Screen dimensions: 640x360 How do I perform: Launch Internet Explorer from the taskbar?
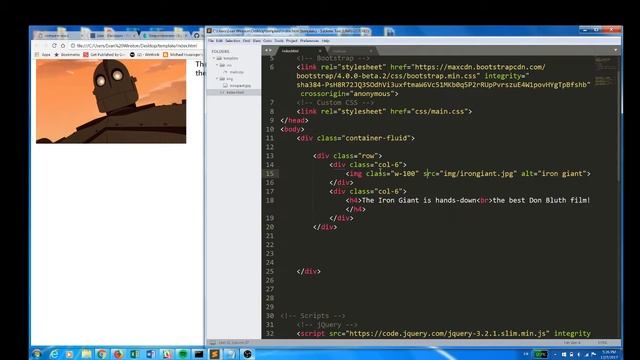tap(54, 354)
